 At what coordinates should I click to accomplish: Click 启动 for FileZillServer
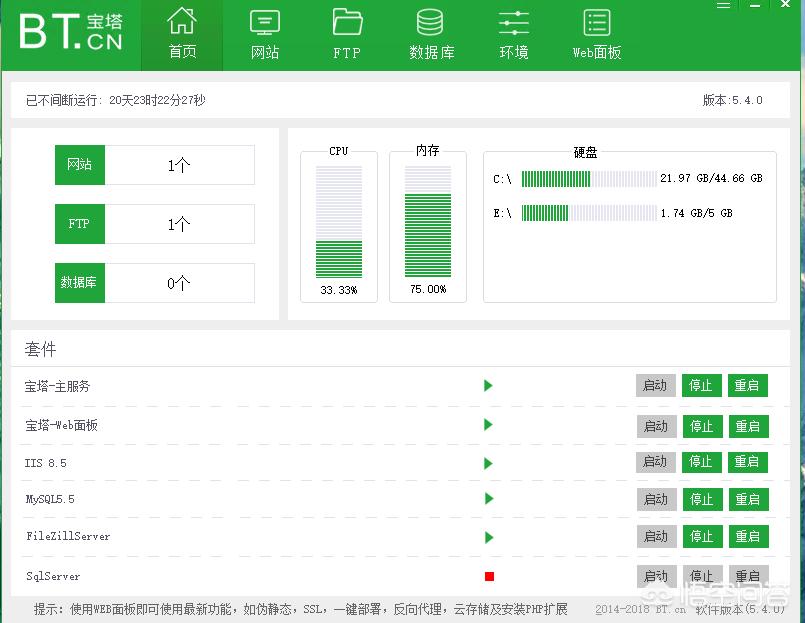(657, 536)
